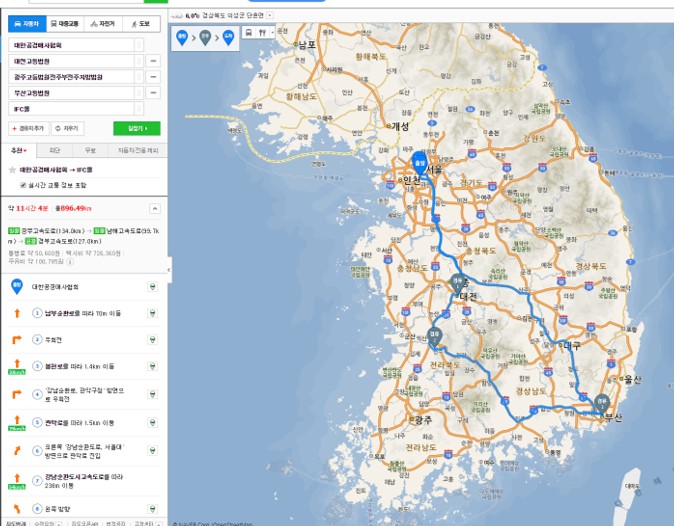This screenshot has width=674, height=526.
Task: Open the 추천 route option dropdown
Action: (19, 150)
